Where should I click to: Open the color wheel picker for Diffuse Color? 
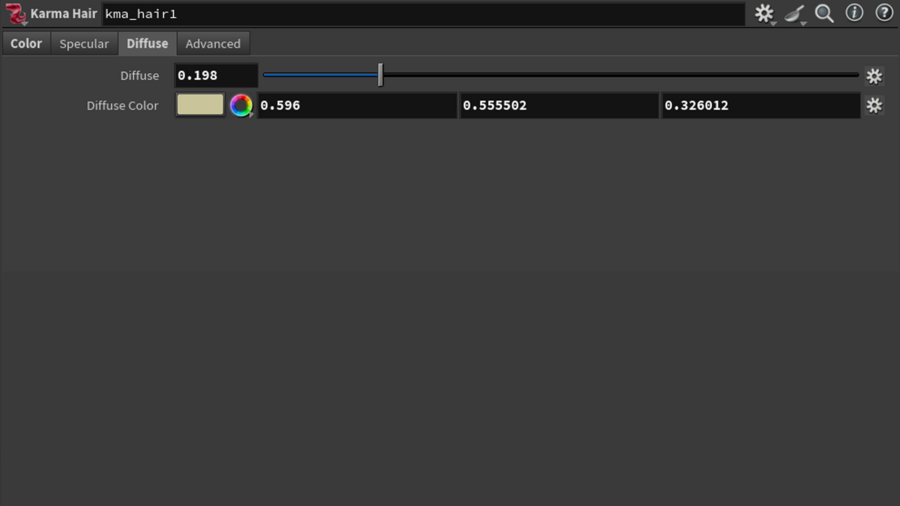point(241,106)
